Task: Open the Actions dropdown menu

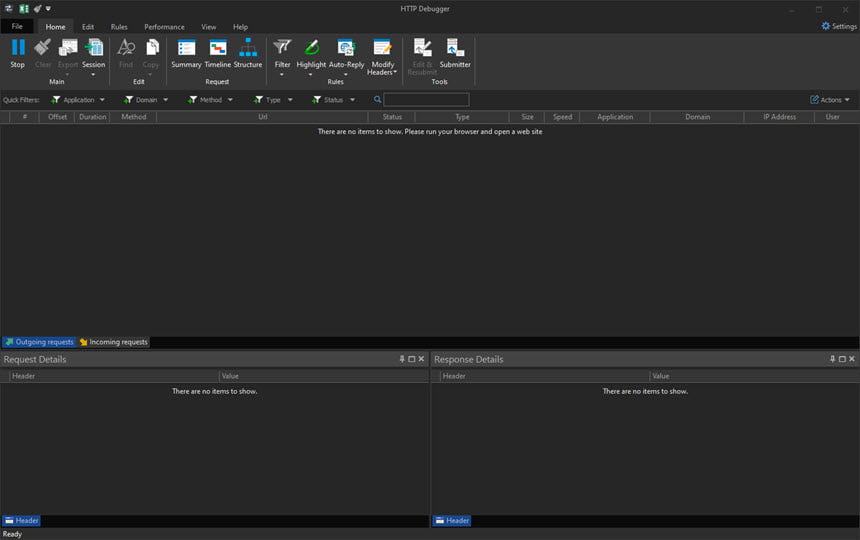Action: (830, 100)
